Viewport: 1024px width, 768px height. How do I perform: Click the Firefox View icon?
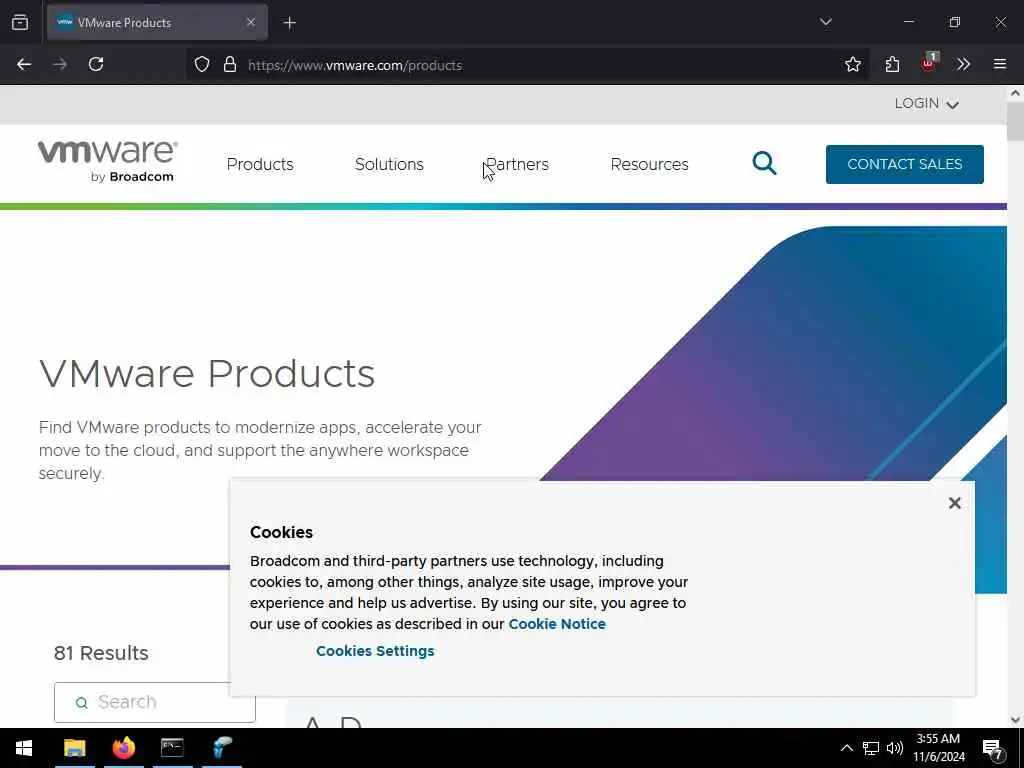tap(20, 22)
